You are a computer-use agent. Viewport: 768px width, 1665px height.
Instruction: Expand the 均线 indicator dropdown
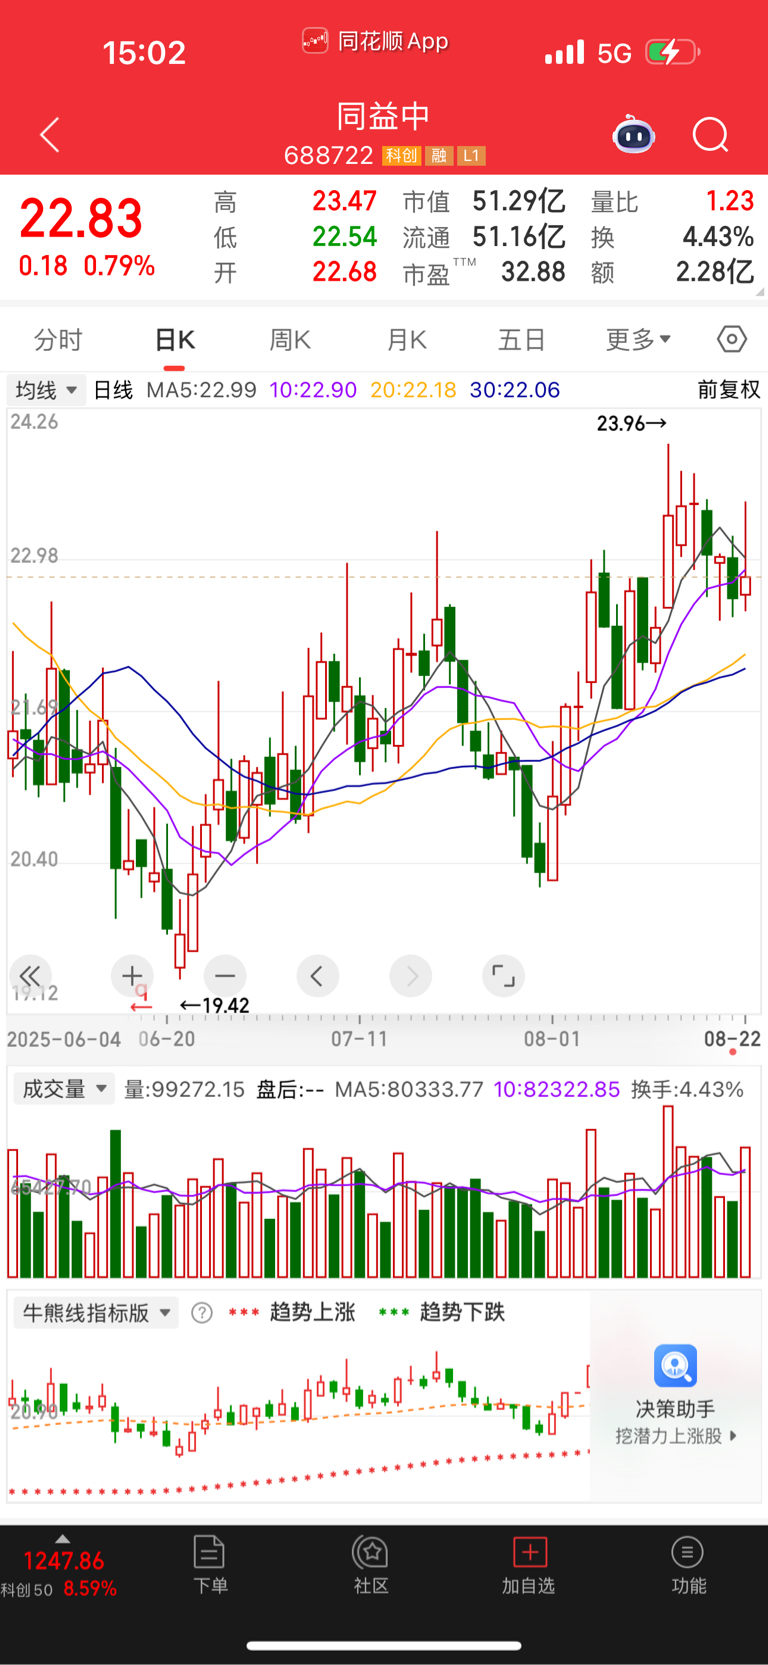pyautogui.click(x=46, y=390)
